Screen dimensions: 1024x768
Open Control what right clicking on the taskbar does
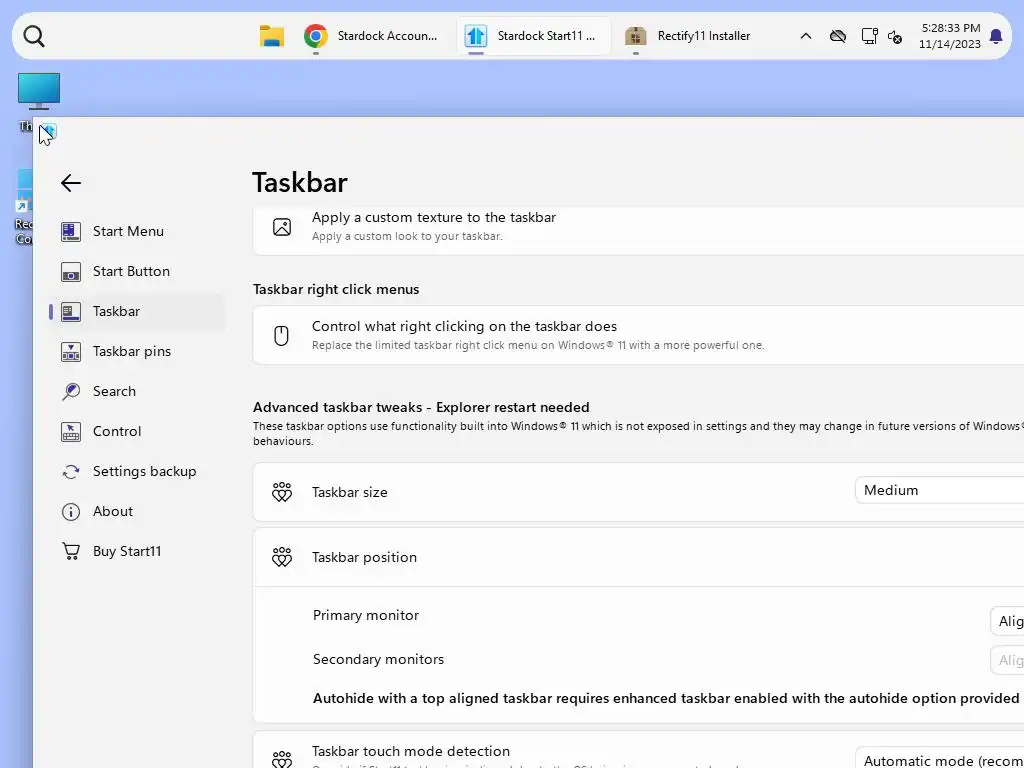(638, 335)
